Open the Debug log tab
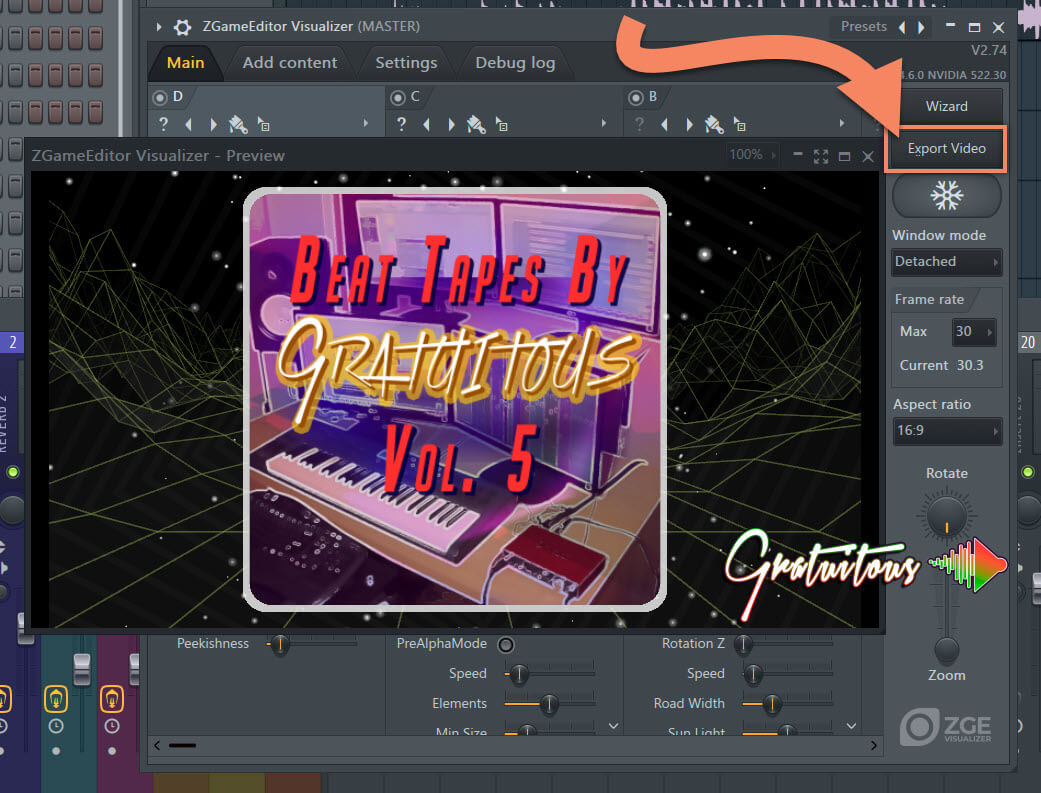 (515, 62)
